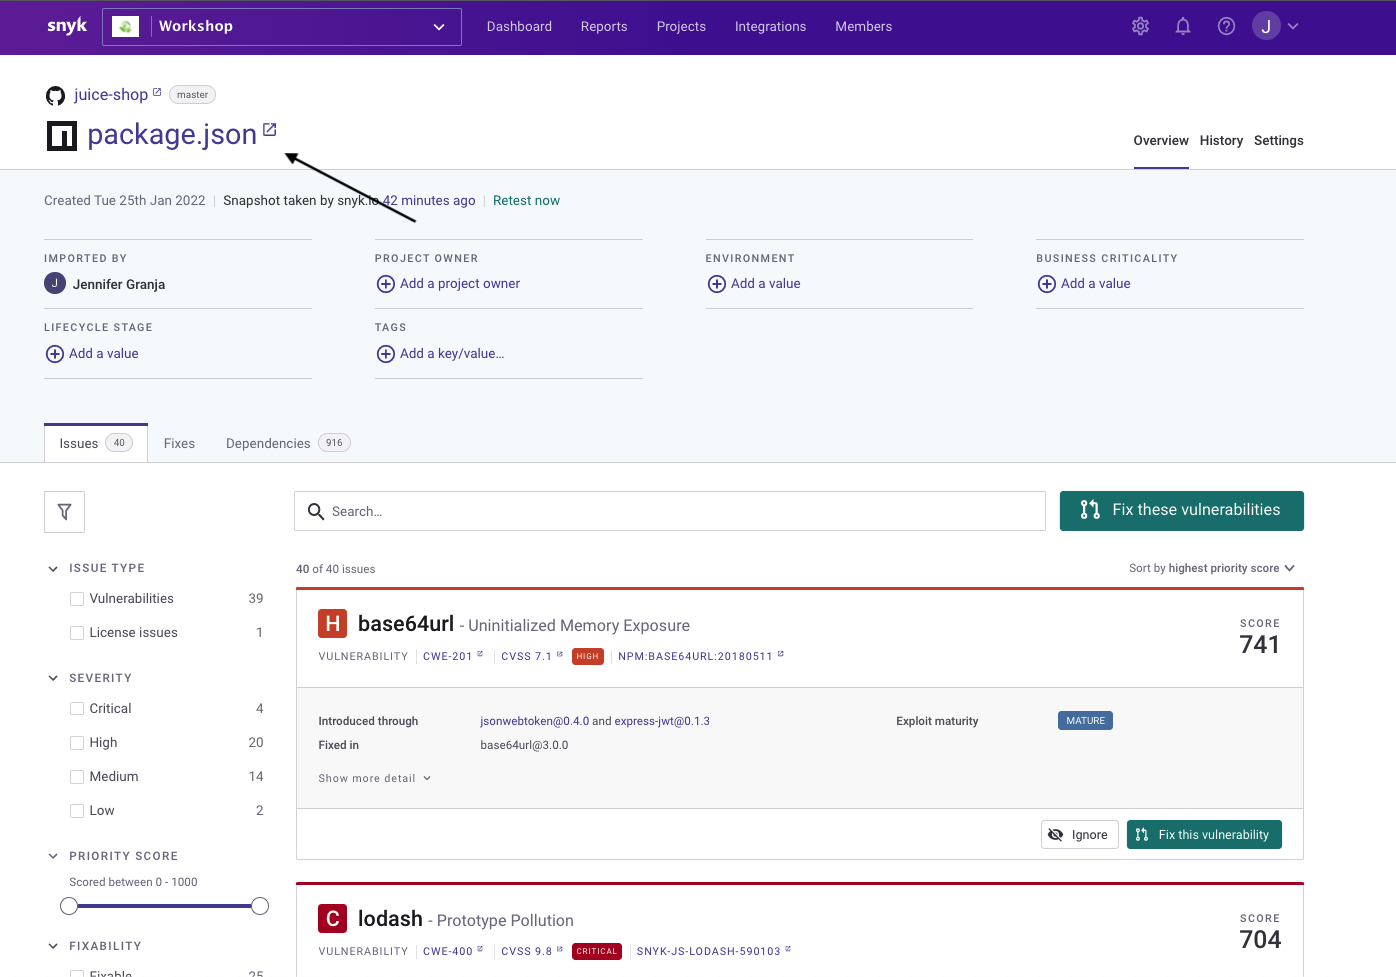This screenshot has width=1396, height=977.
Task: Collapse the Fixability filter section
Action: [53, 946]
